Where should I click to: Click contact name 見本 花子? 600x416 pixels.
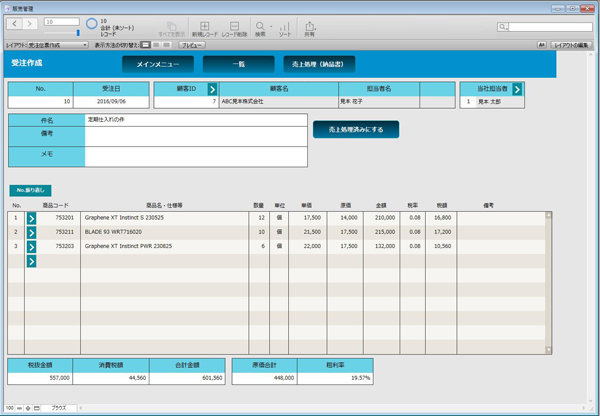(351, 101)
